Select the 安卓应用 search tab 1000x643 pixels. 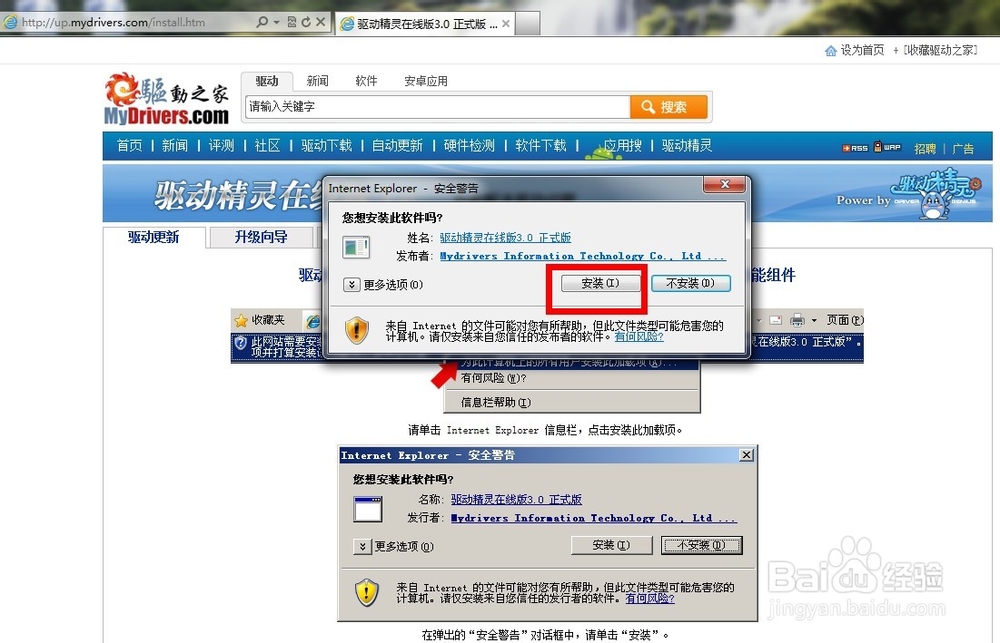tap(425, 81)
